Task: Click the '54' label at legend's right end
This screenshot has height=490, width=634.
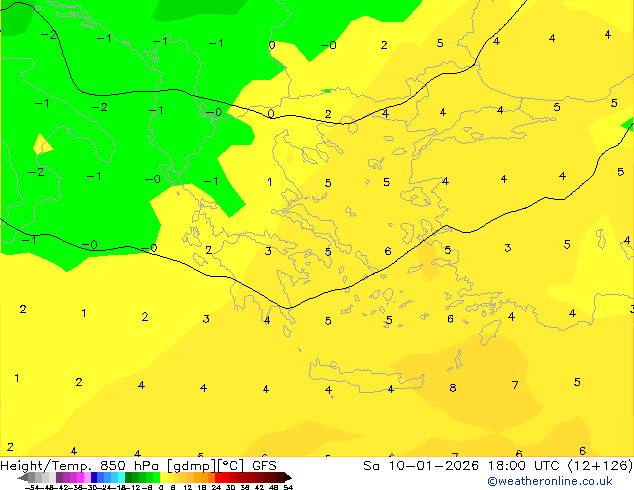Action: point(288,487)
